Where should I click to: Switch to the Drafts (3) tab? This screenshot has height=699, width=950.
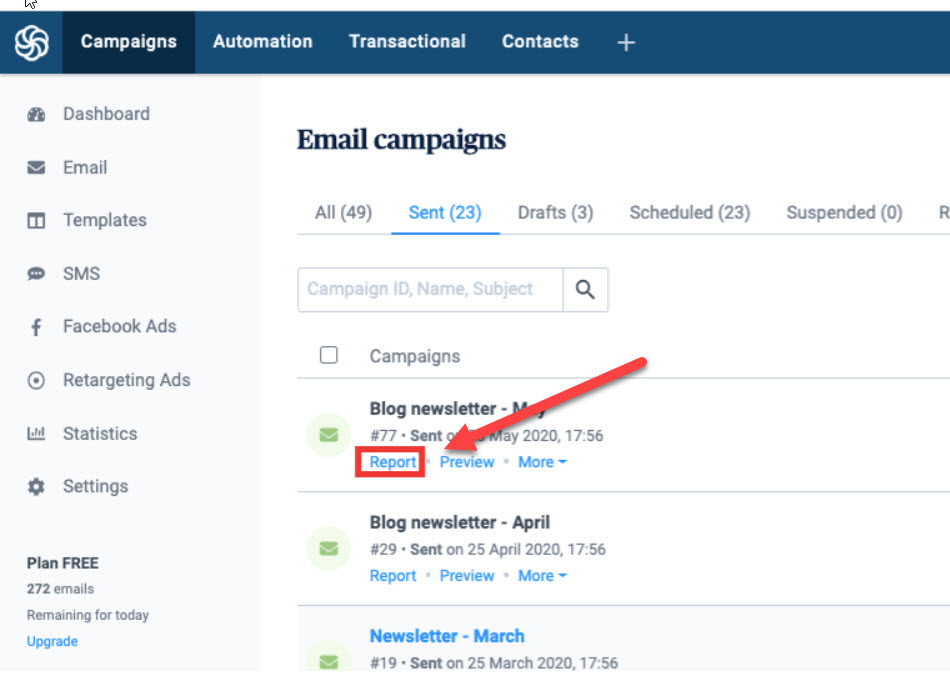(x=555, y=212)
